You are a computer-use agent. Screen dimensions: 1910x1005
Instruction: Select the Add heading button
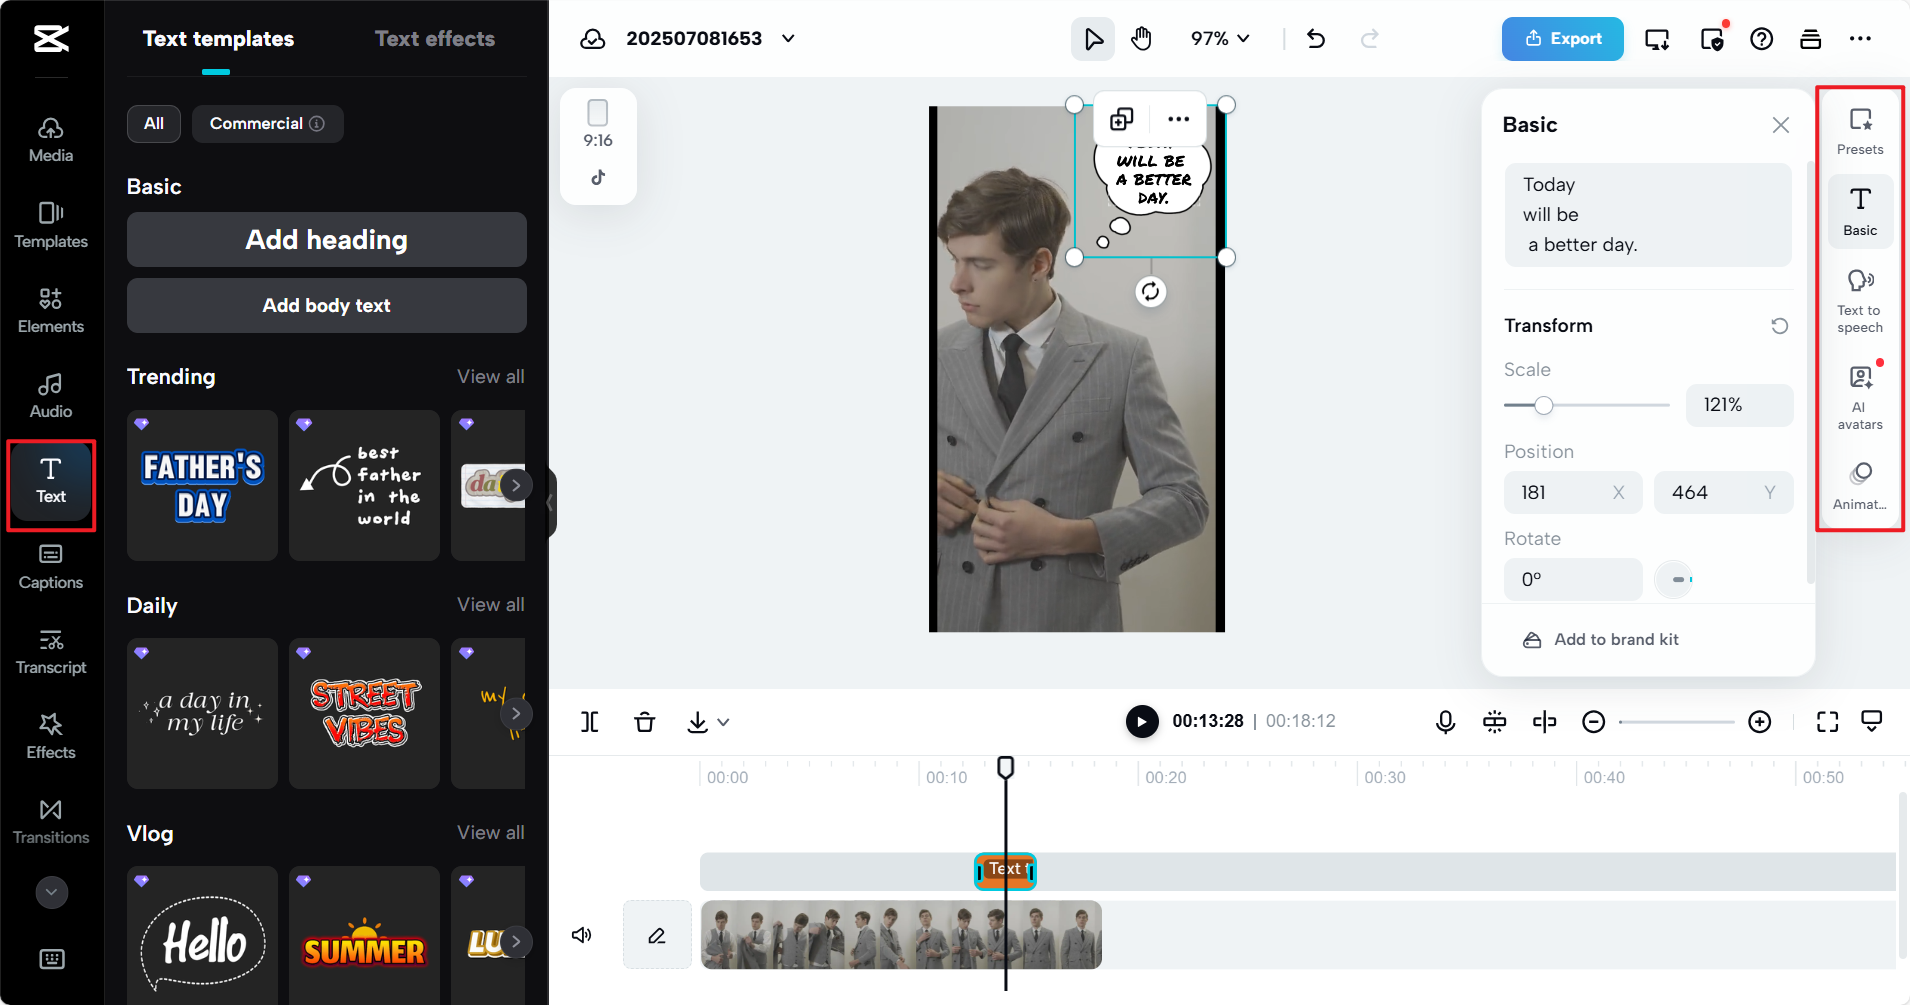[326, 239]
